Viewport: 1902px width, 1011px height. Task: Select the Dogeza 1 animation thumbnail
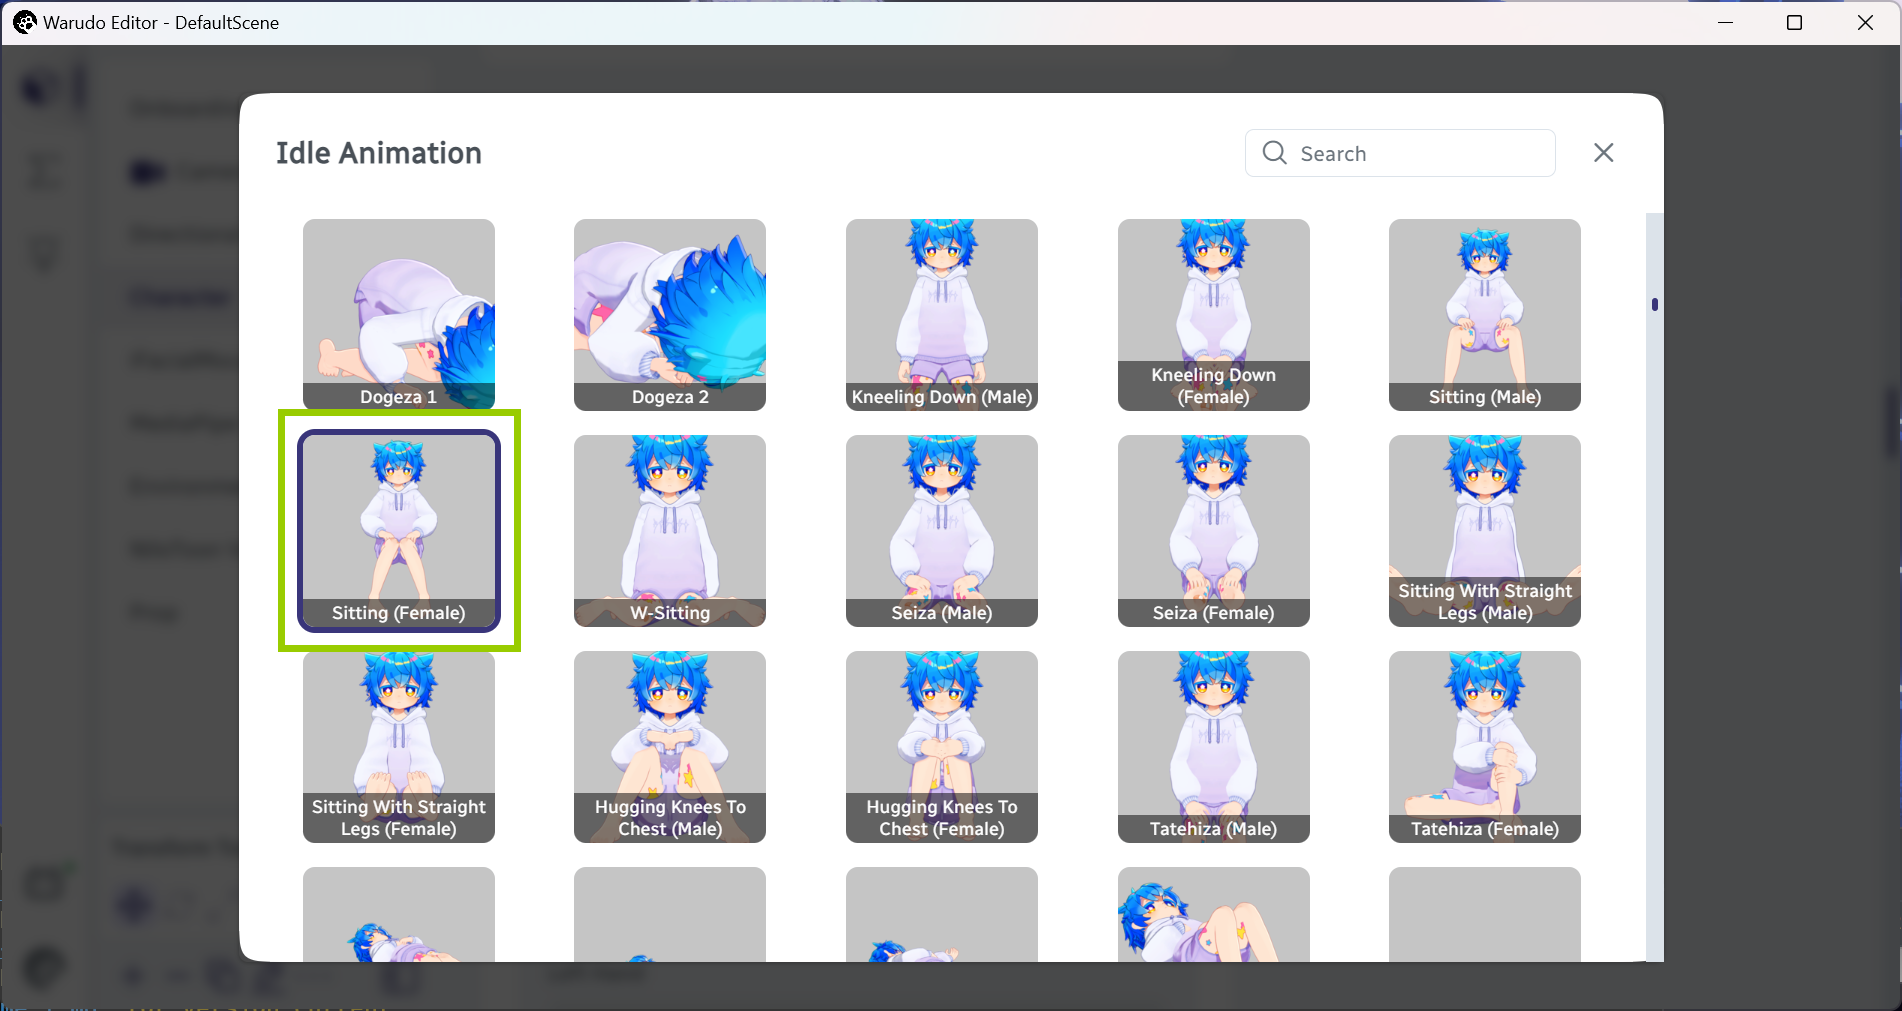pyautogui.click(x=398, y=315)
